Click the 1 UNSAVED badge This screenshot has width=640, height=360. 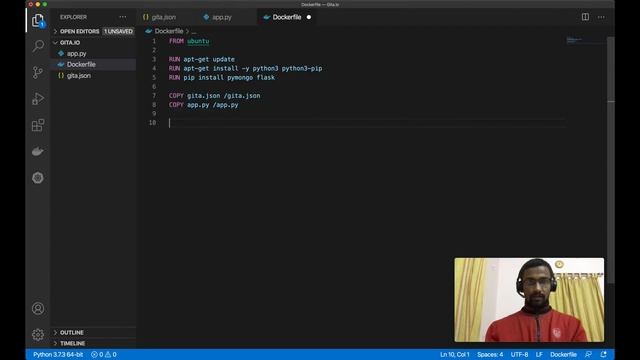[118, 31]
